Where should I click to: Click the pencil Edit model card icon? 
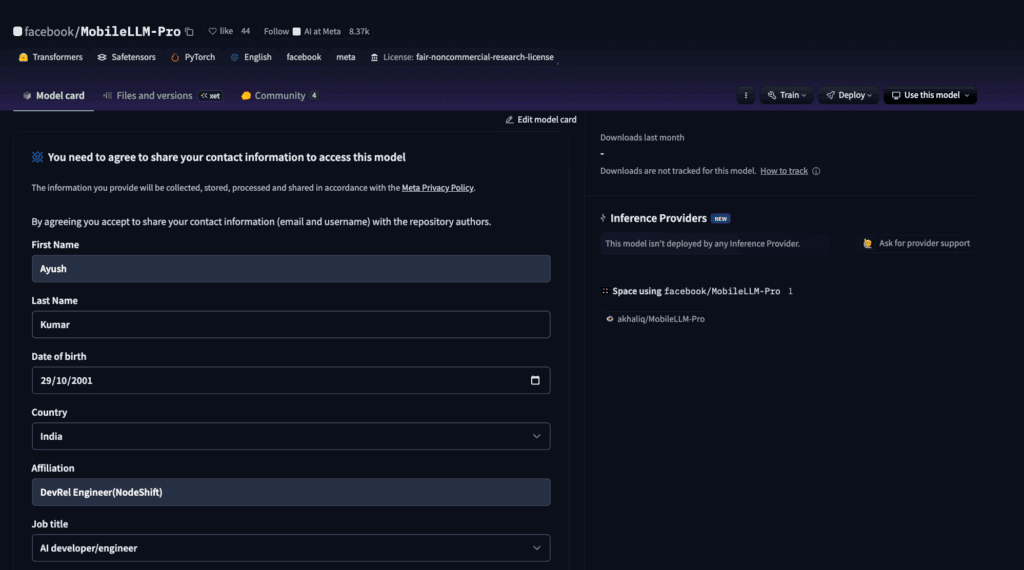coord(510,120)
